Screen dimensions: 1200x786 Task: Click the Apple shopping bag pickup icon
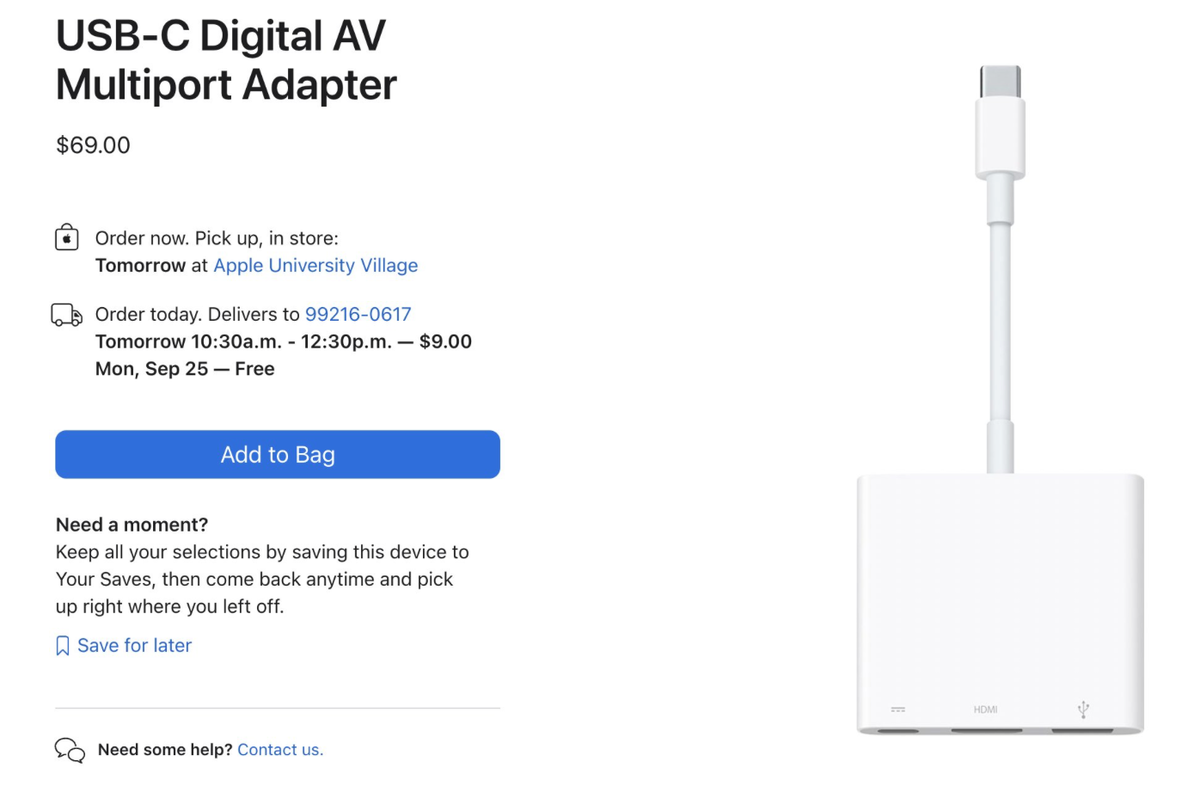(67, 238)
